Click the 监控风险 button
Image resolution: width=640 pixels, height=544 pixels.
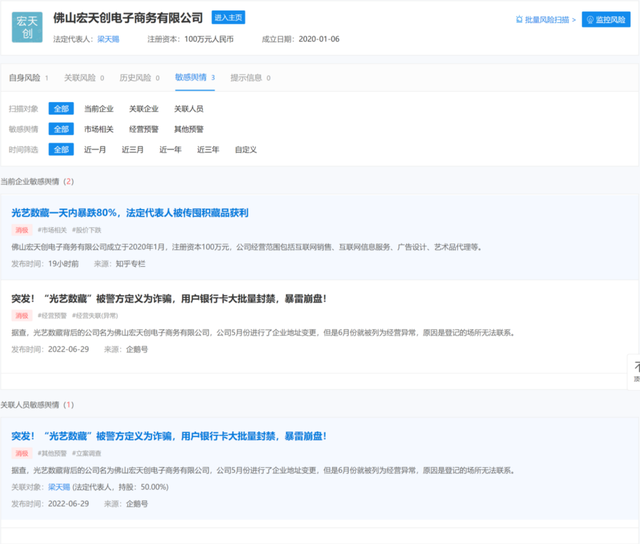pyautogui.click(x=608, y=19)
